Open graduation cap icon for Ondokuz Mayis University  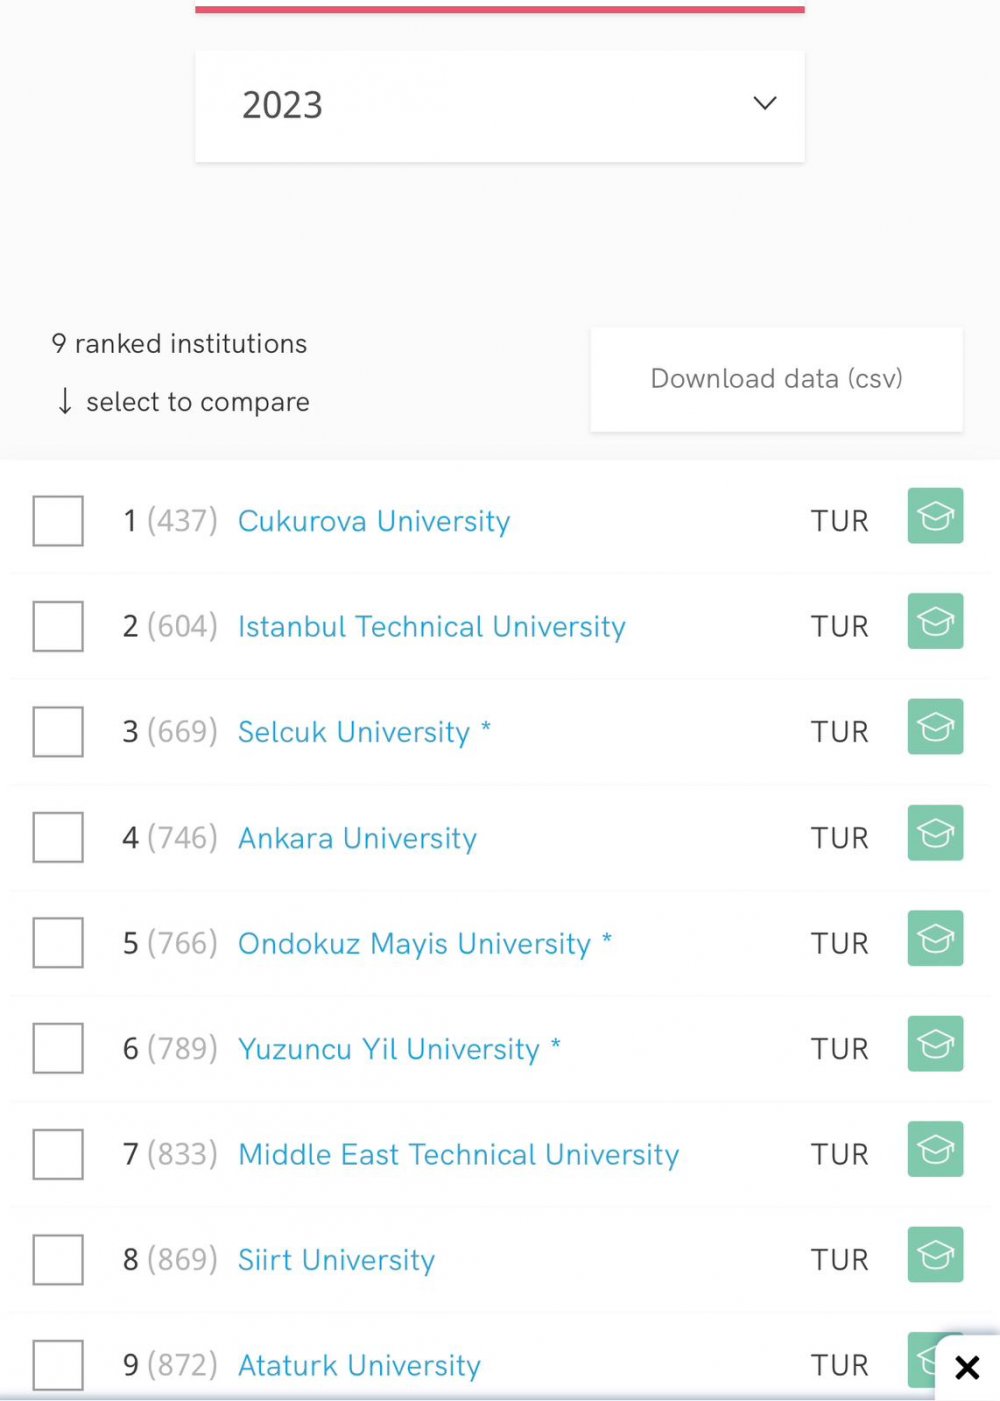pyautogui.click(x=935, y=938)
